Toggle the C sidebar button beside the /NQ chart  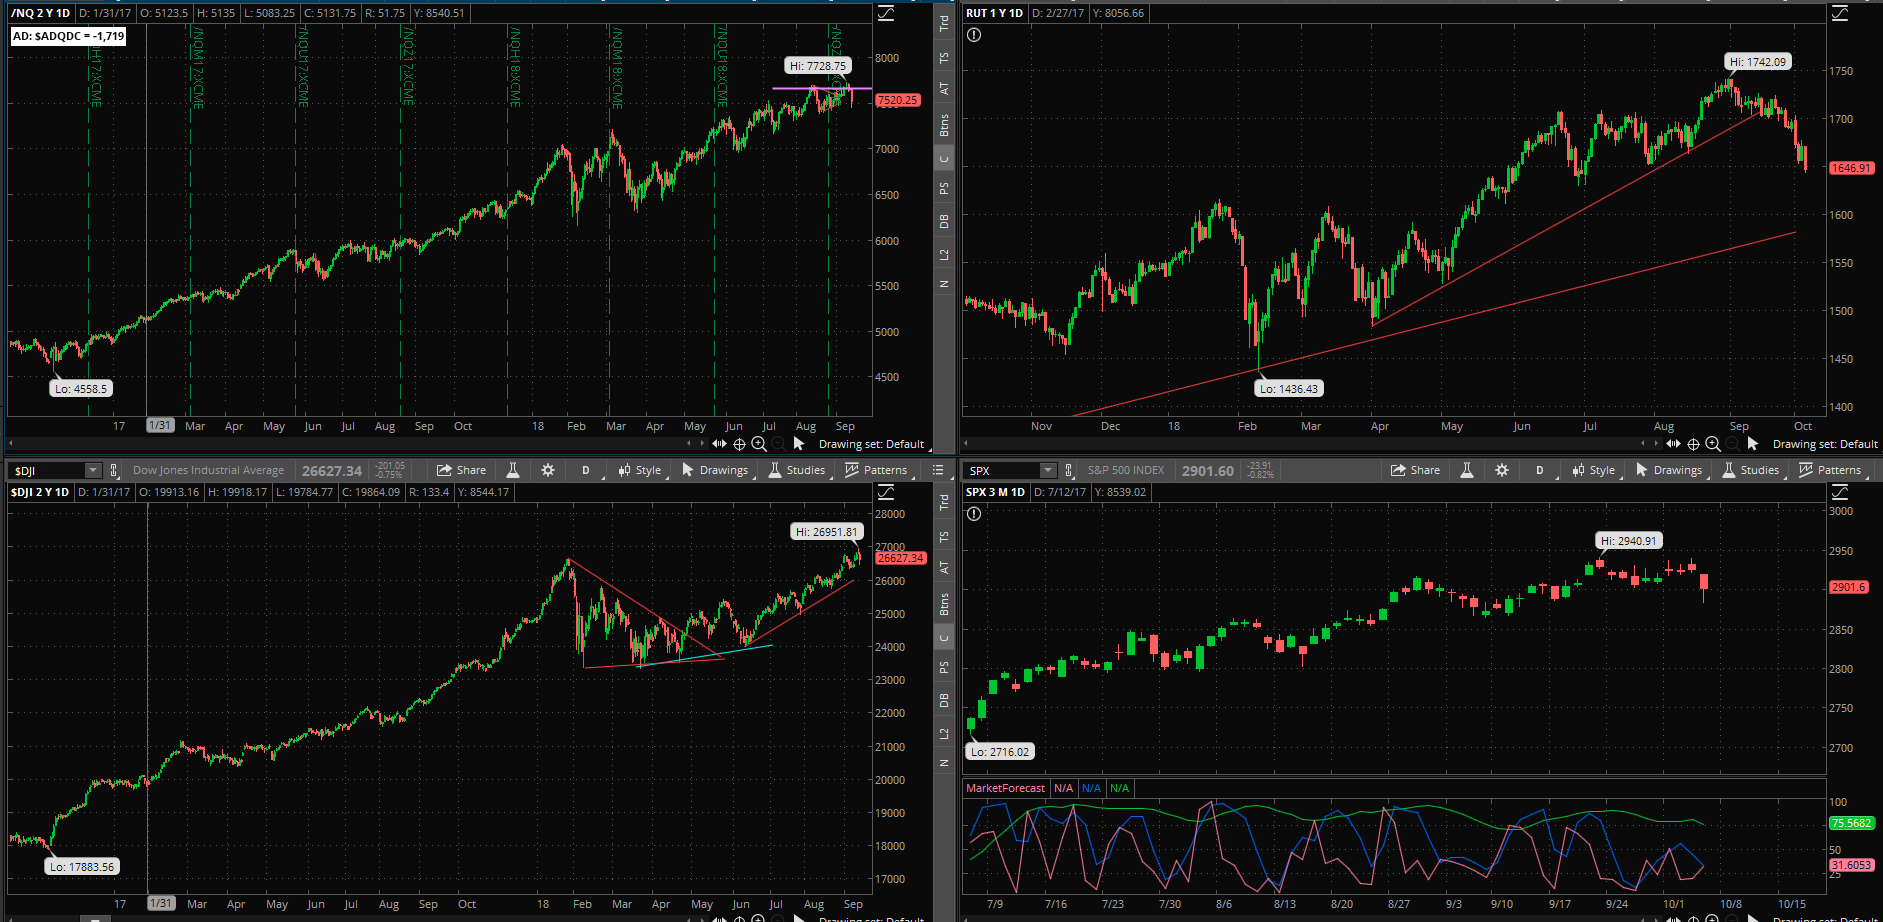(944, 159)
